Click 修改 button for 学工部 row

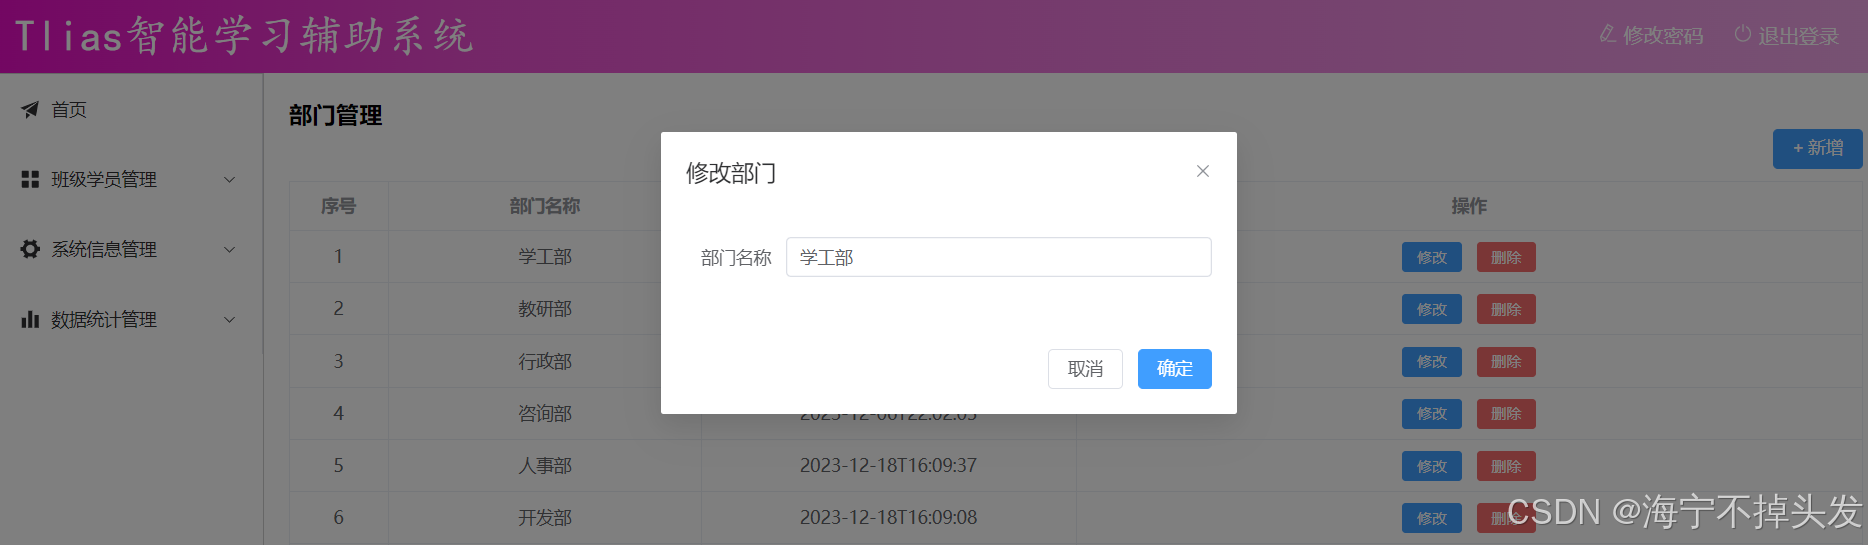[x=1431, y=257]
